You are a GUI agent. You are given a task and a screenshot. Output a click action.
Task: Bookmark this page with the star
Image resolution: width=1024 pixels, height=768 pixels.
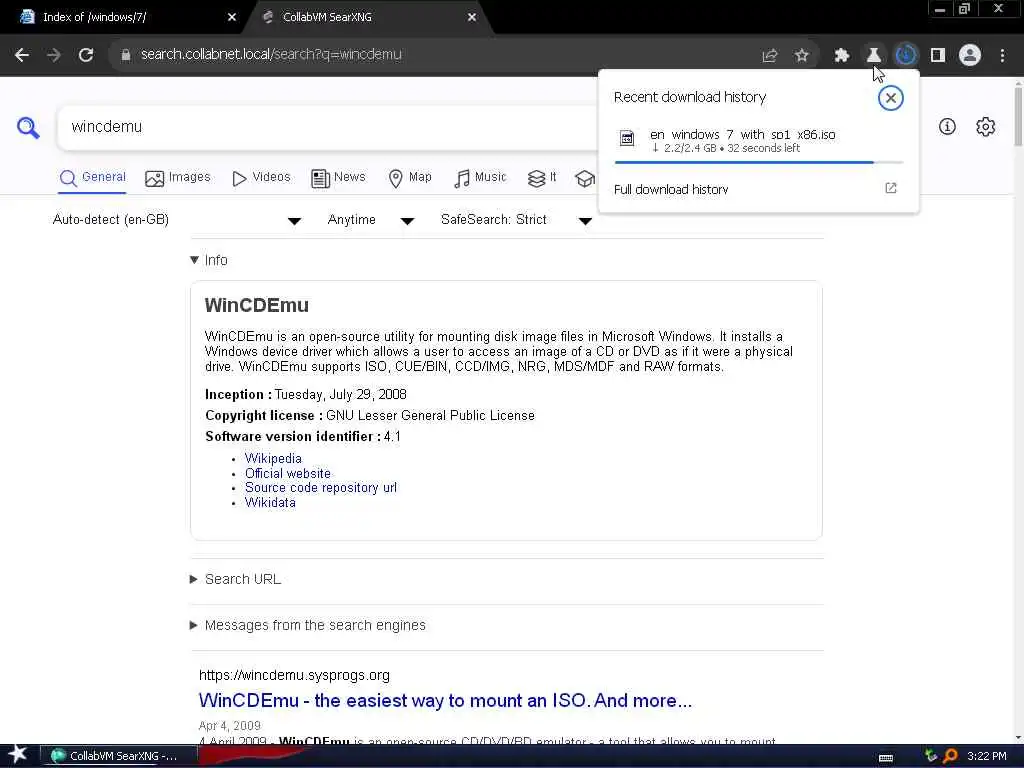click(802, 56)
